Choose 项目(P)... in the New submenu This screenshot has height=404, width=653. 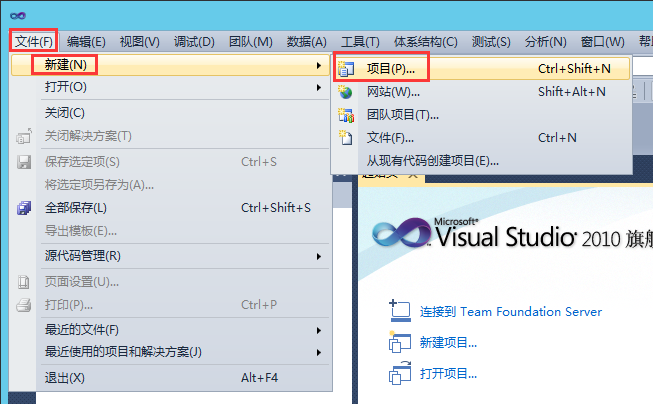(x=482, y=69)
